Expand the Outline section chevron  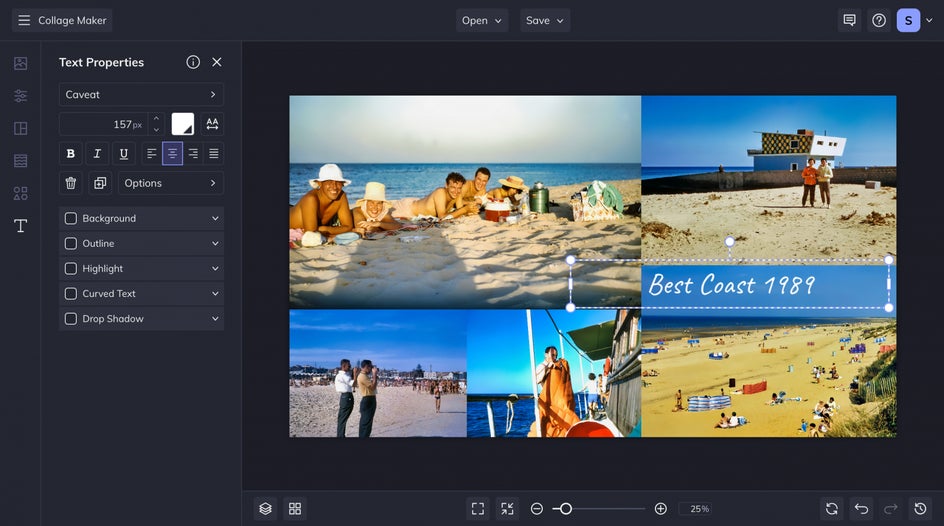215,244
